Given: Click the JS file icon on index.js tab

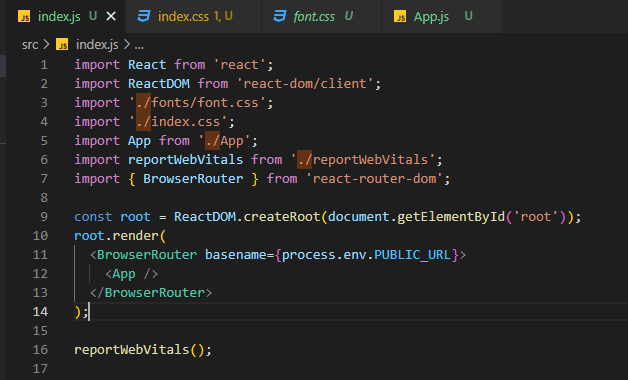Looking at the screenshot, I should pos(24,17).
